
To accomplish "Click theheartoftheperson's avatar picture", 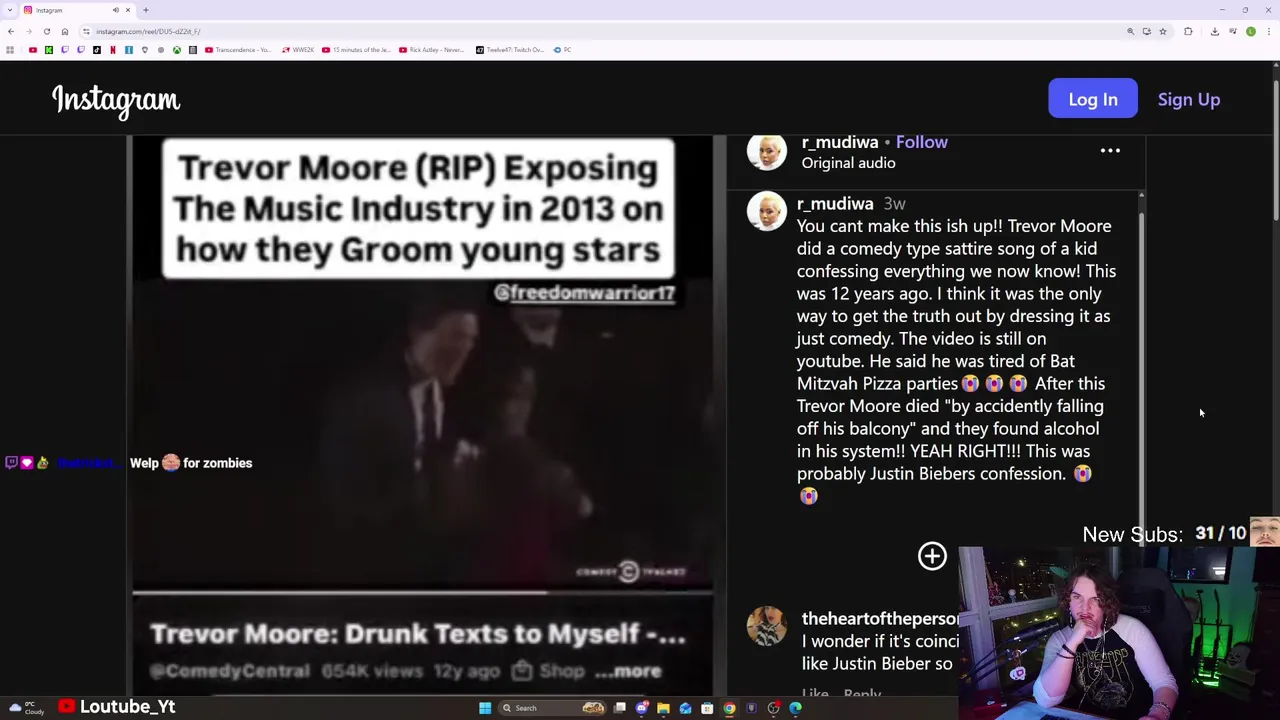I will 767,627.
